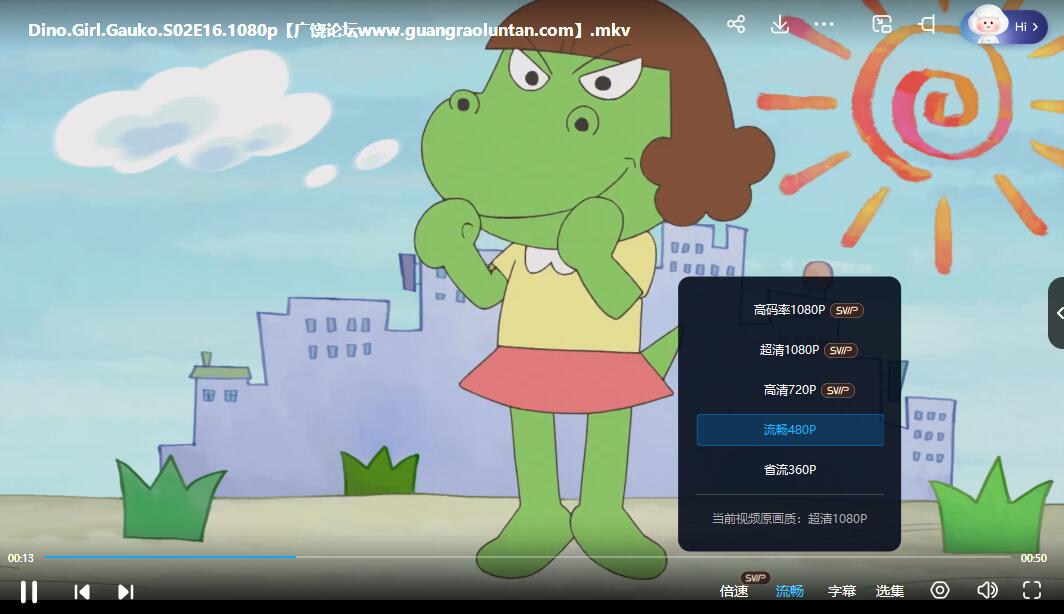
Task: Enter fullscreen mode
Action: 1032,590
